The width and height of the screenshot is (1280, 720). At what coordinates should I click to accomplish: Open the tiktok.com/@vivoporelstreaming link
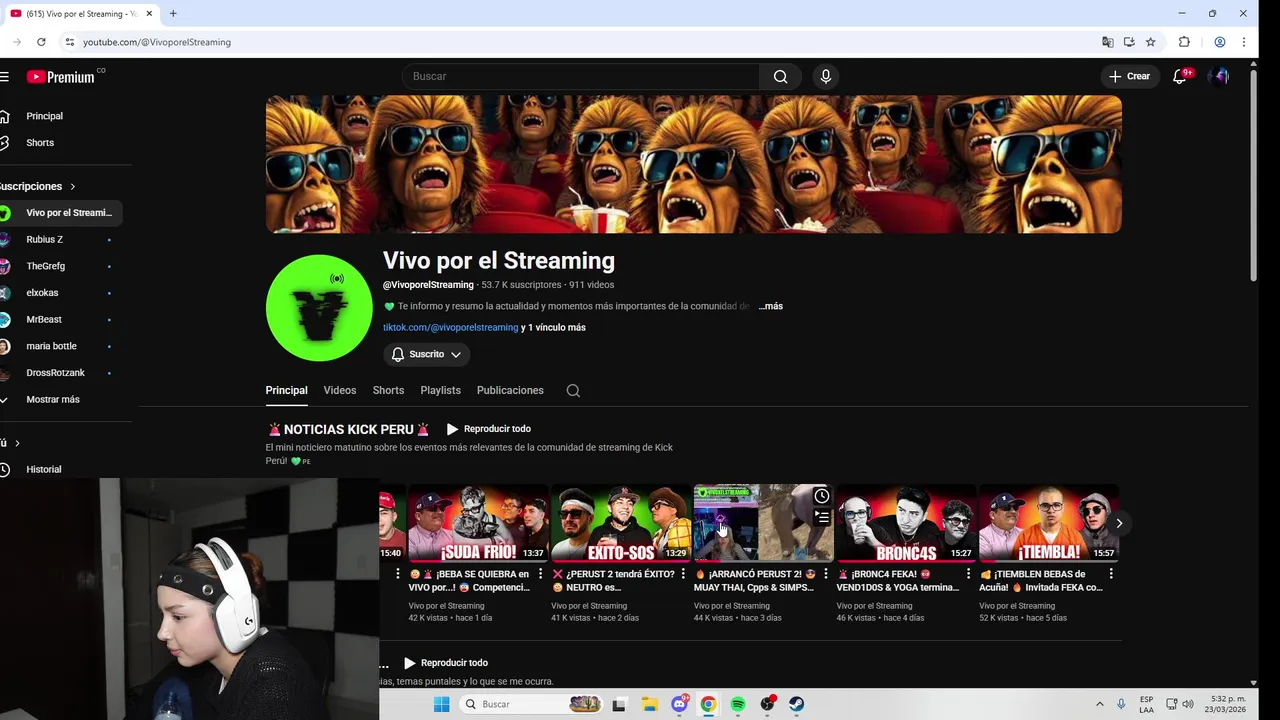[x=450, y=327]
